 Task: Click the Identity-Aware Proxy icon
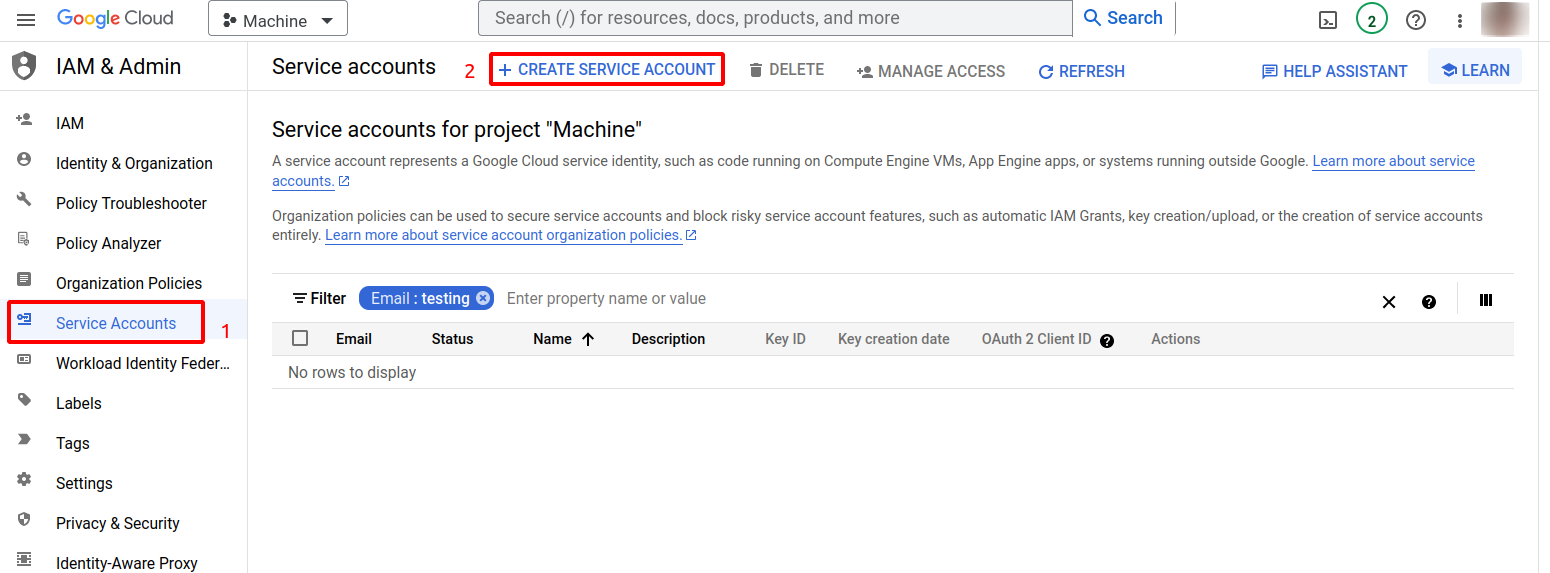[x=24, y=559]
